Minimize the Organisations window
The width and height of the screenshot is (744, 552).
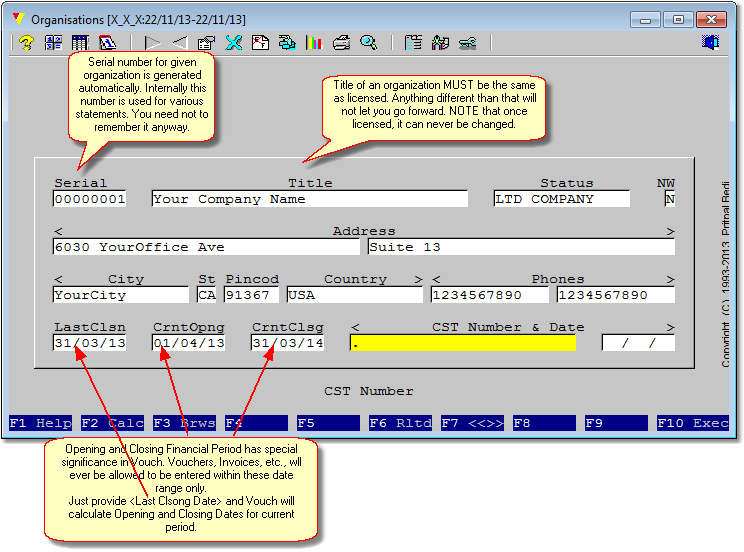(x=645, y=19)
